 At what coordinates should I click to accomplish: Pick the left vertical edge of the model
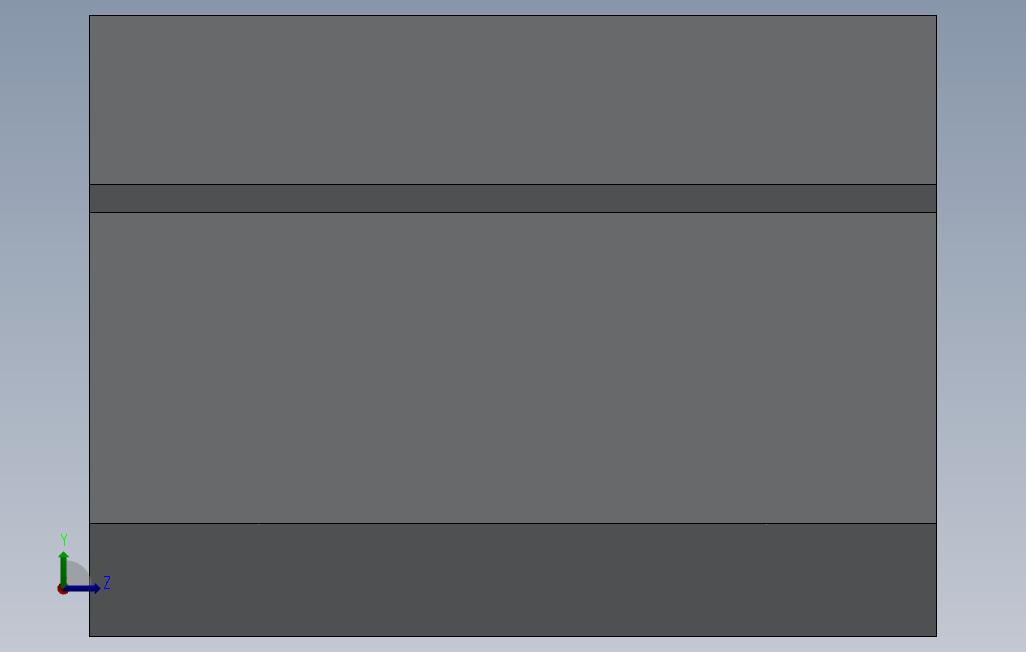point(90,325)
